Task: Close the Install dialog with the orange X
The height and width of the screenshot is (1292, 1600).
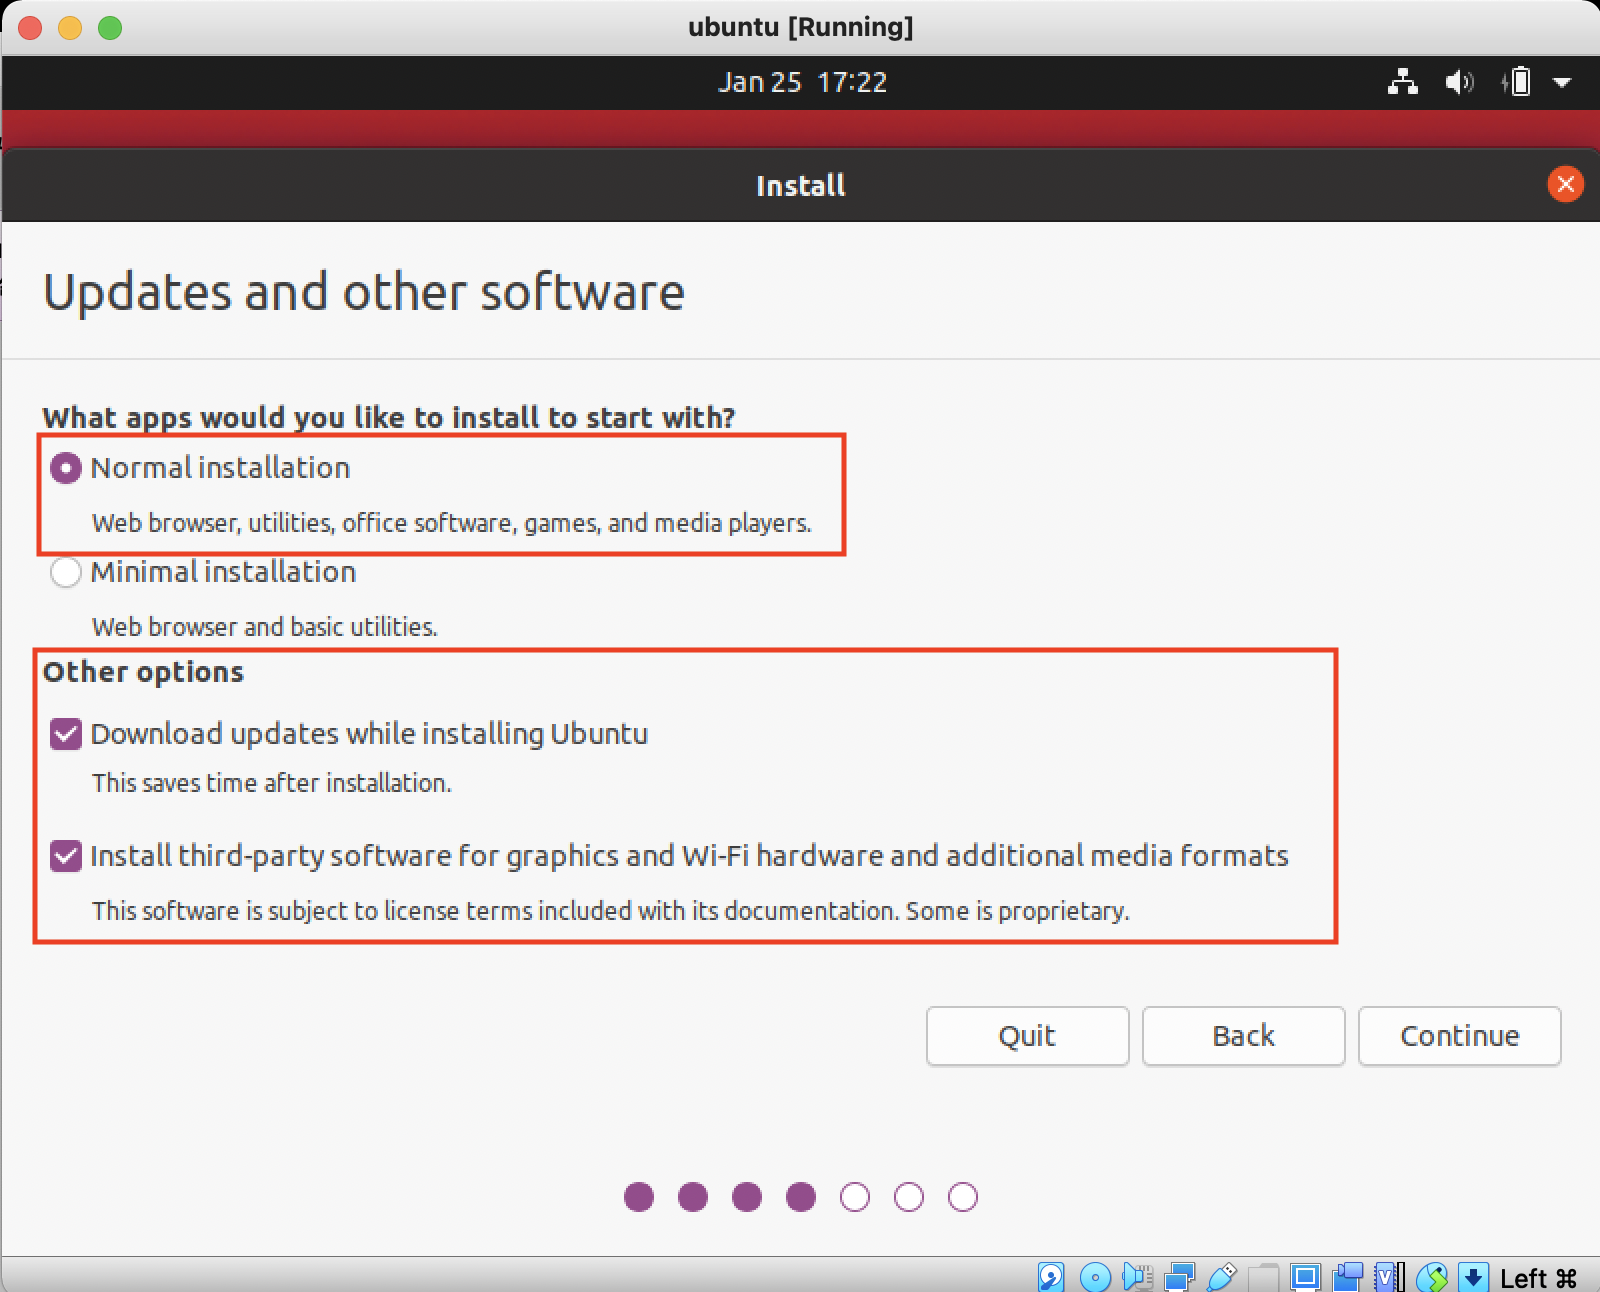Action: [1565, 184]
